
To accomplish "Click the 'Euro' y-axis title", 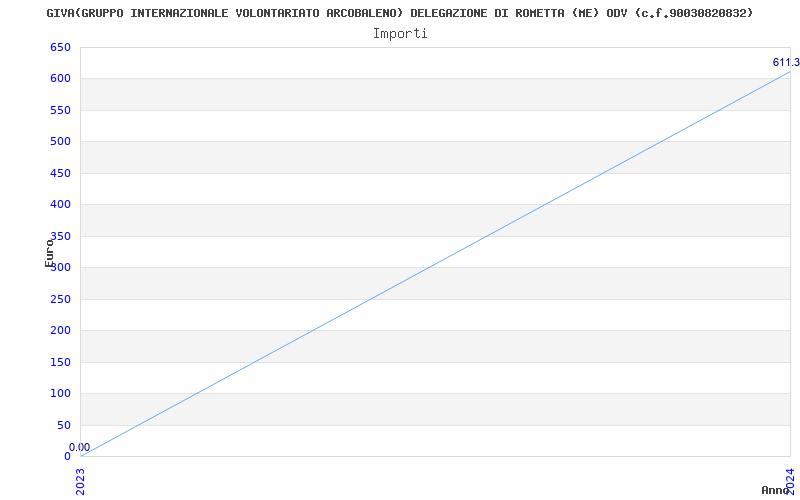I will [49, 253].
